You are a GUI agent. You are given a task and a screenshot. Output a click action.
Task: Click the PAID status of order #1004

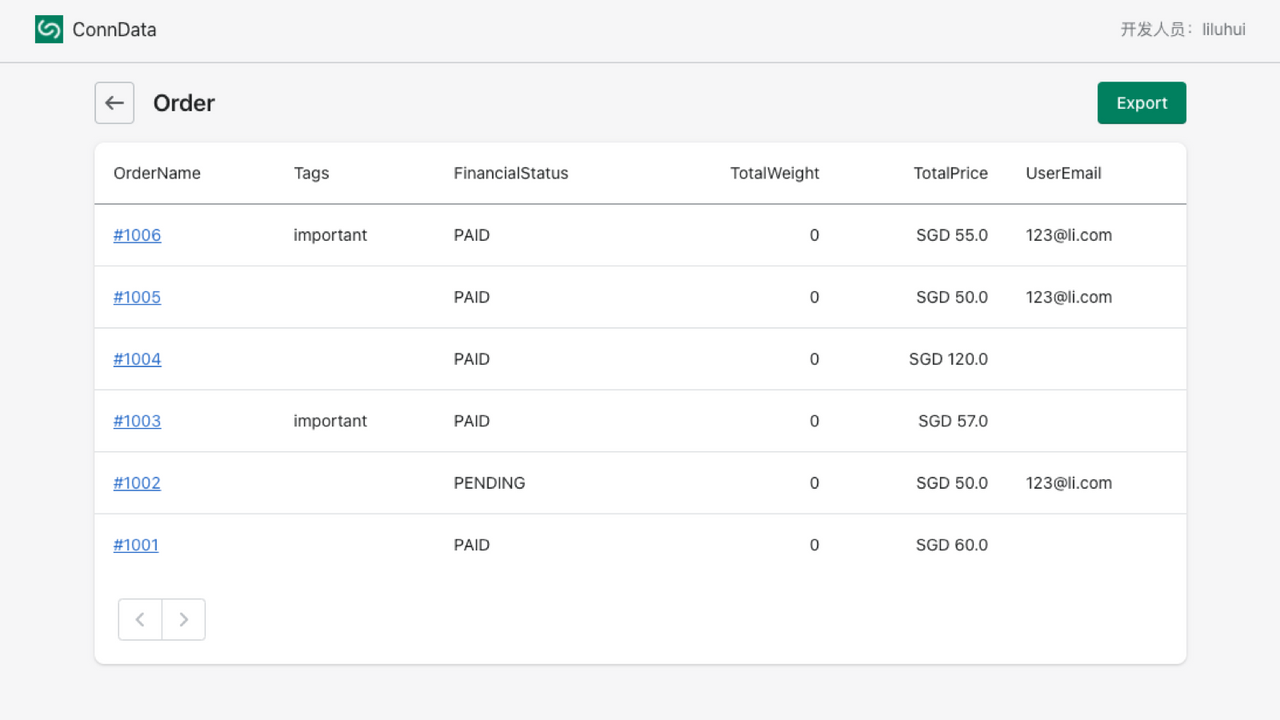[x=472, y=359]
